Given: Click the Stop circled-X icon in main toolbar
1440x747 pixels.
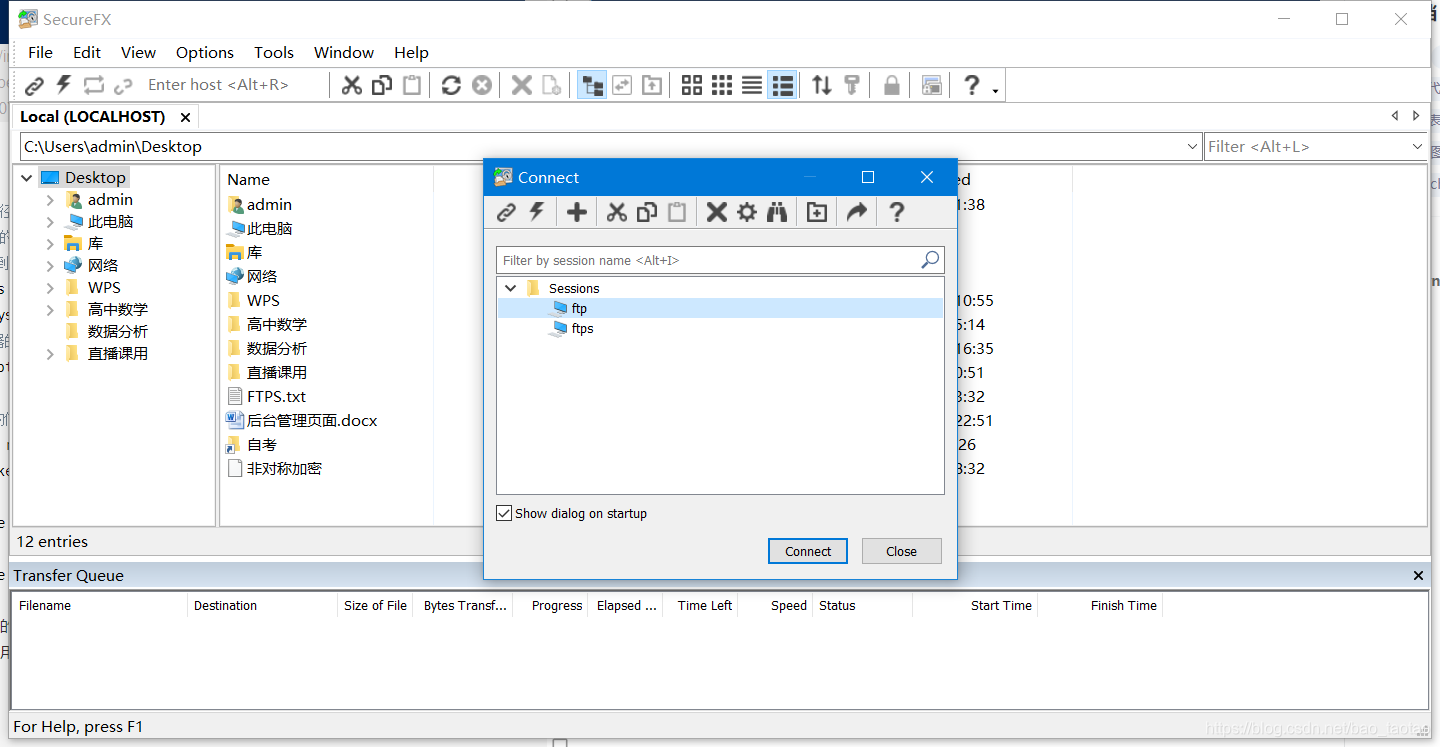Looking at the screenshot, I should pos(482,85).
